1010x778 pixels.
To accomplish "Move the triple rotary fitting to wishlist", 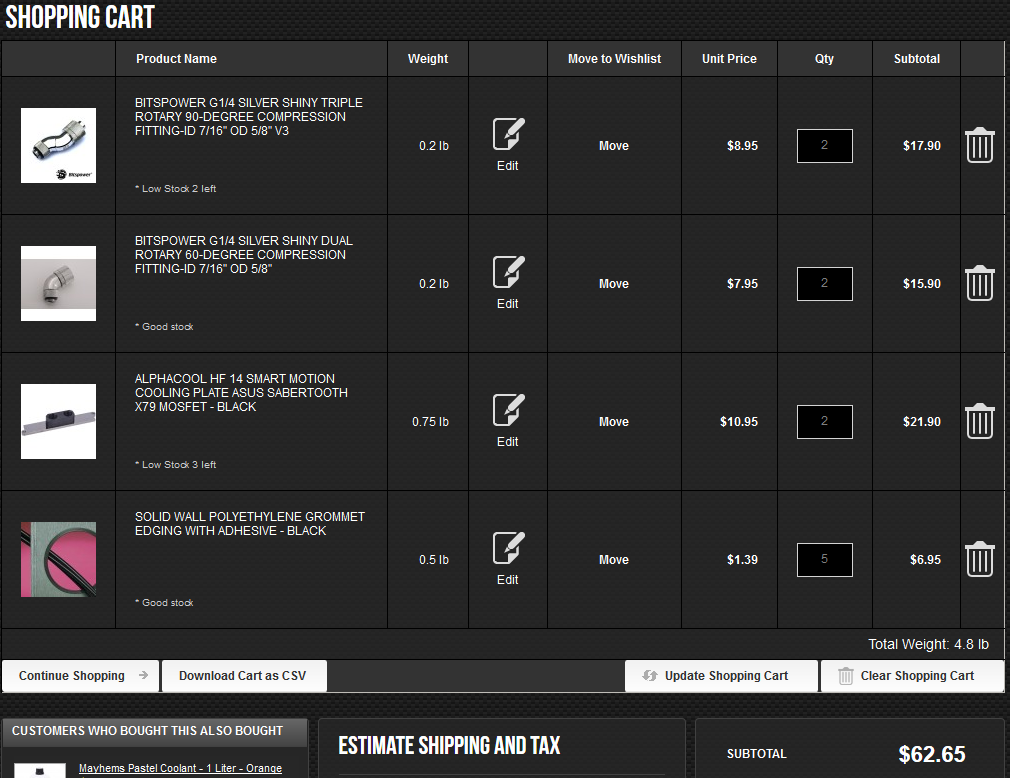I will [614, 146].
